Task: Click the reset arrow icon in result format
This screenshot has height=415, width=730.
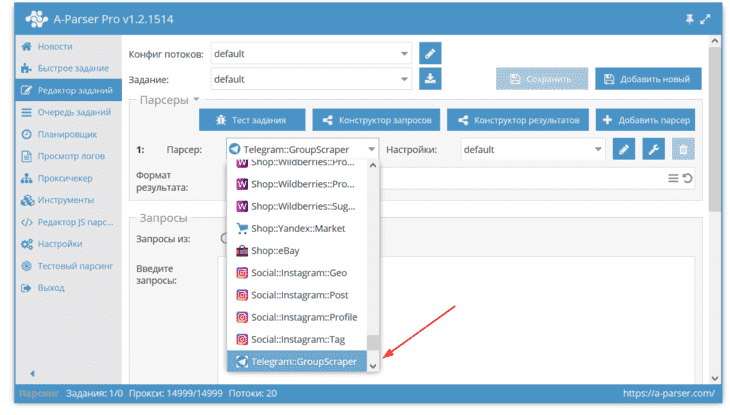Action: point(688,178)
